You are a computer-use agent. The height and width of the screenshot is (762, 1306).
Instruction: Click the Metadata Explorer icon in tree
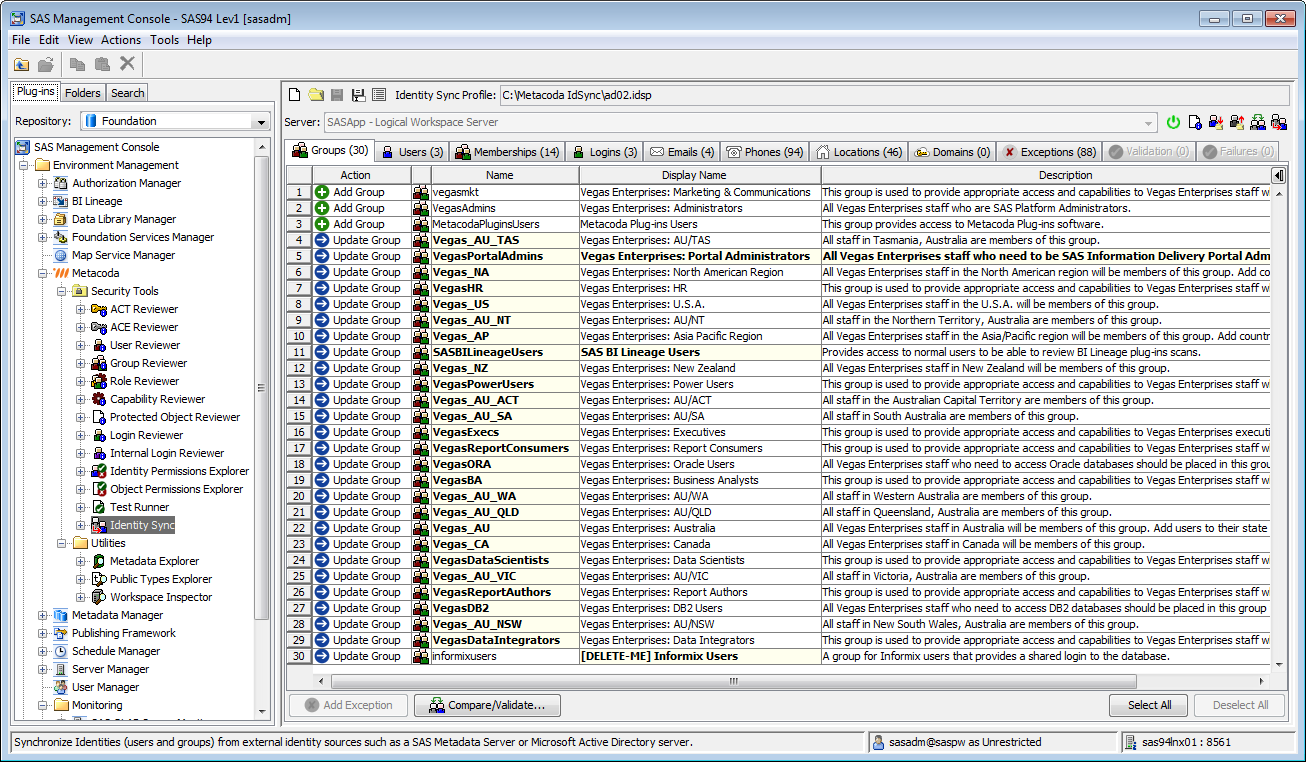(99, 561)
